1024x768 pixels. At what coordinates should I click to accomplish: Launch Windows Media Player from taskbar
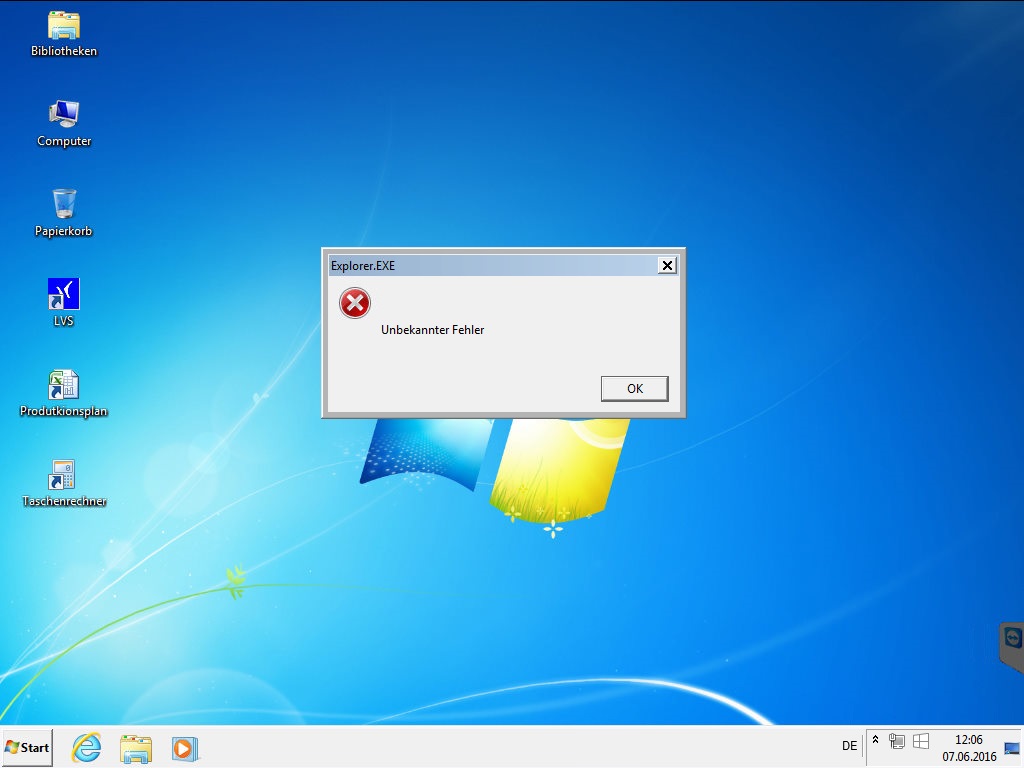(185, 748)
